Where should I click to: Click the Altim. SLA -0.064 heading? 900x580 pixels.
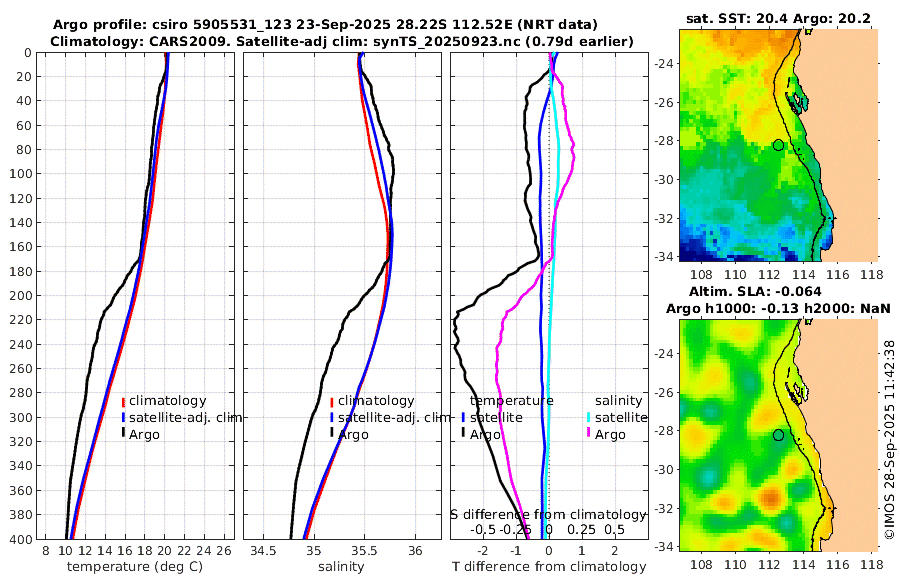click(x=755, y=292)
